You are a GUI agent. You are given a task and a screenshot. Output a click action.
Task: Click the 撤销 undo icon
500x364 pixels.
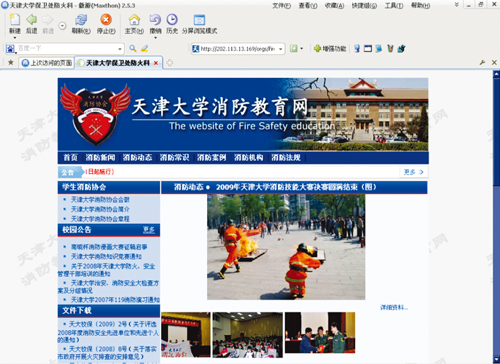tap(155, 20)
